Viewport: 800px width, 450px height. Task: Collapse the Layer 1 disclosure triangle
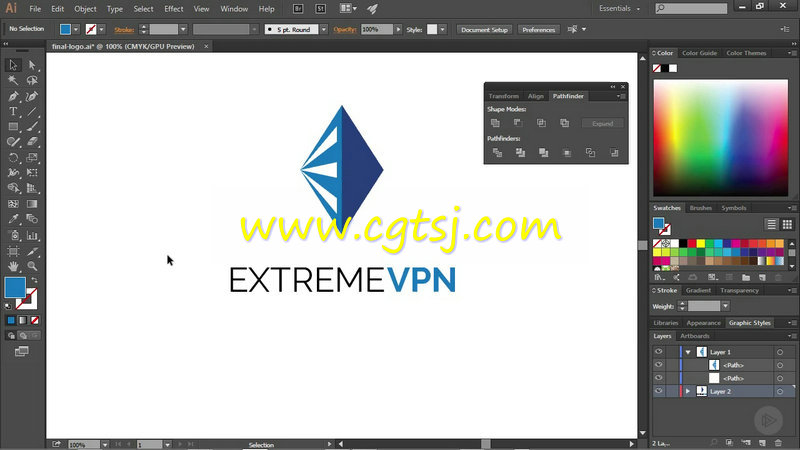pos(688,352)
